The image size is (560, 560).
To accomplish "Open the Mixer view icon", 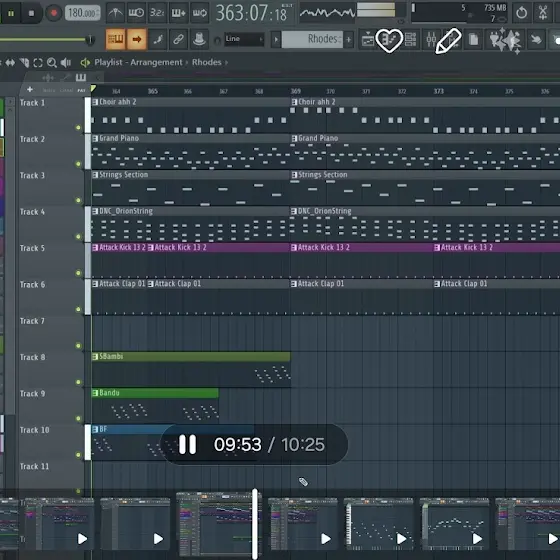I will pyautogui.click(x=431, y=39).
